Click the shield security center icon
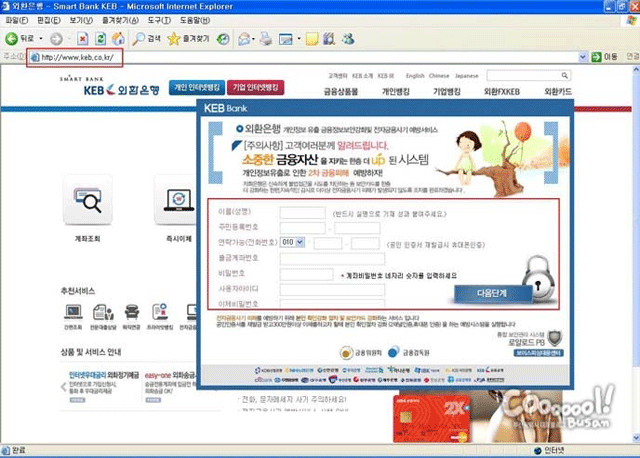Screen dimensions: 640x458 tap(555, 338)
